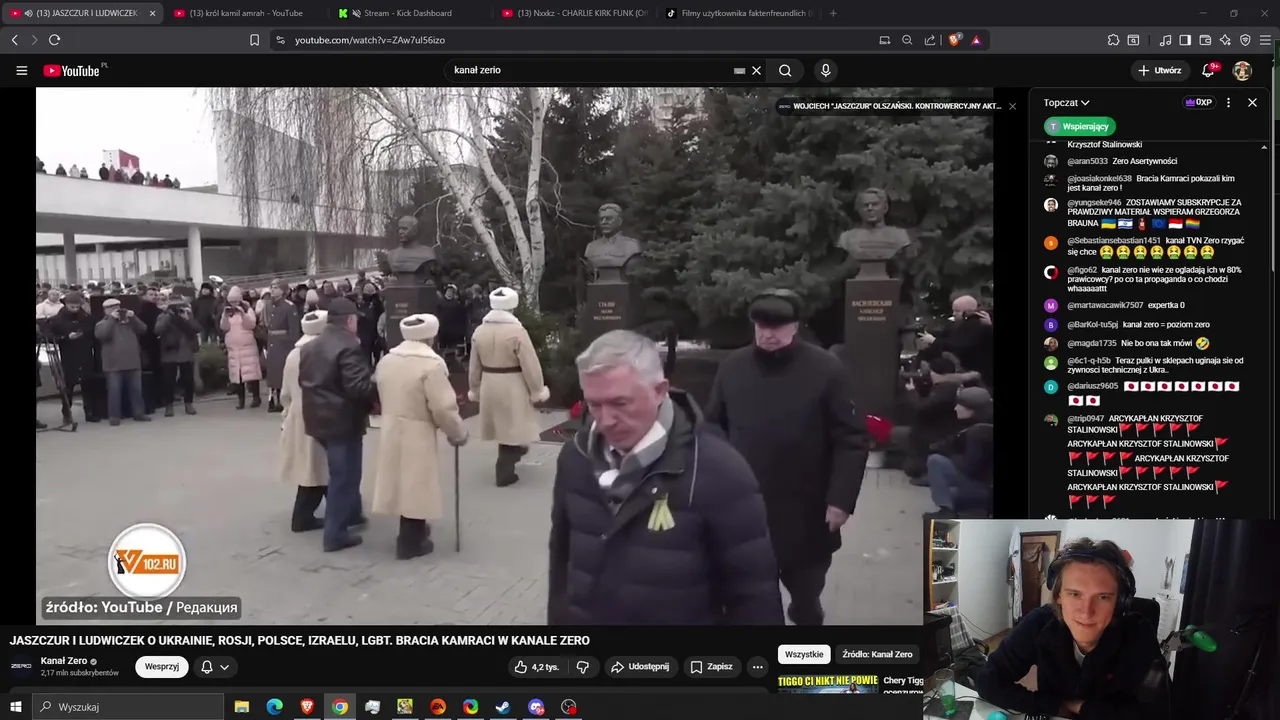Open YouTube notifications bell
Viewport: 1280px width, 720px height.
pos(1208,70)
